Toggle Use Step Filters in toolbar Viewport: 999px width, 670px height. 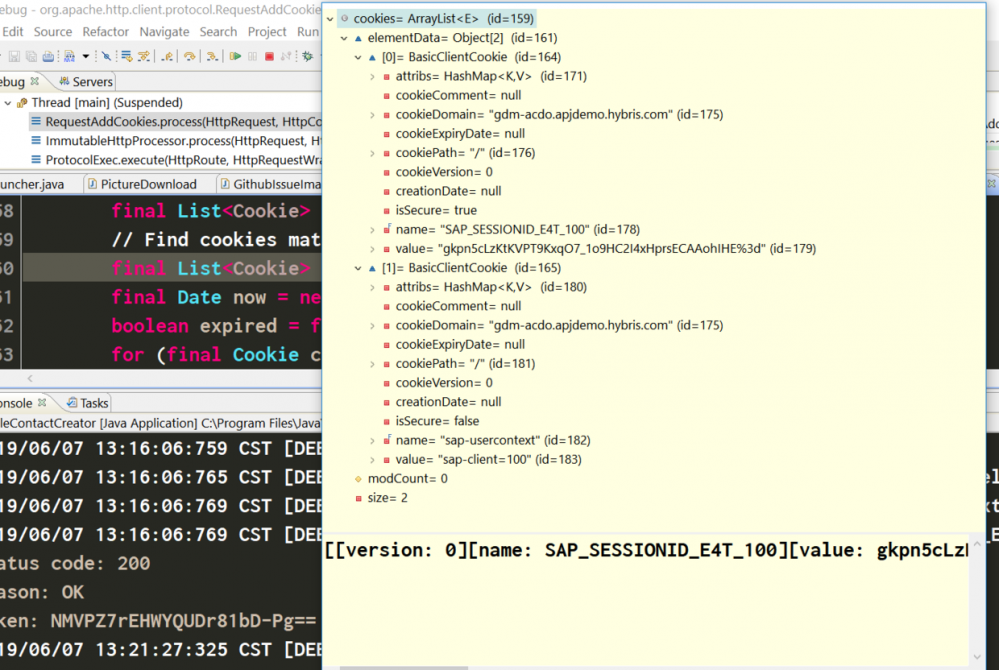tap(143, 57)
